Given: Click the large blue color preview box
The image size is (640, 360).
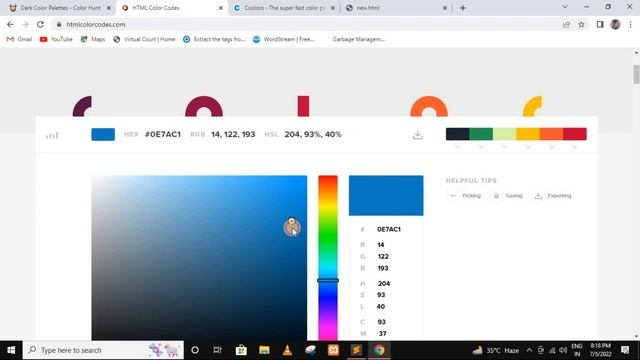Looking at the screenshot, I should click(386, 196).
